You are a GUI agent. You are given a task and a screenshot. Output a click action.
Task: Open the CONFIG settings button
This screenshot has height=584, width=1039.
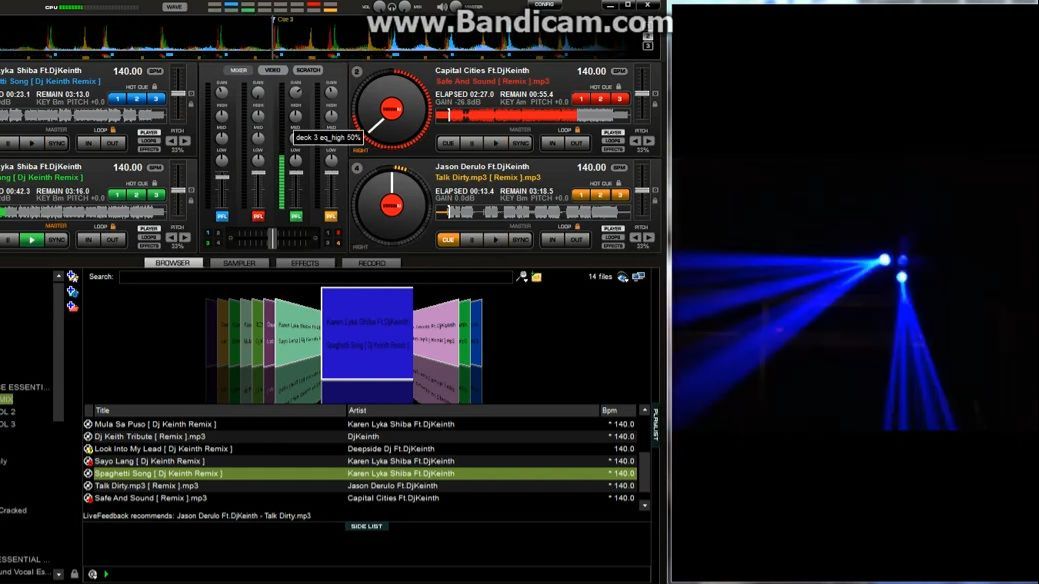[x=544, y=5]
